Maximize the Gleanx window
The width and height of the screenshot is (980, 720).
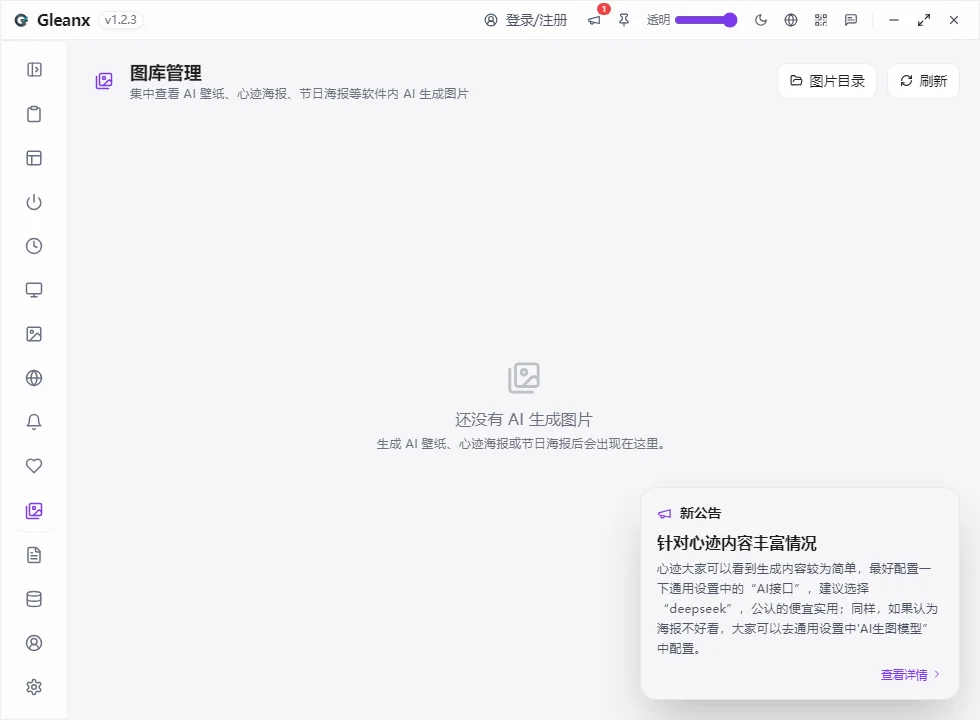point(924,20)
